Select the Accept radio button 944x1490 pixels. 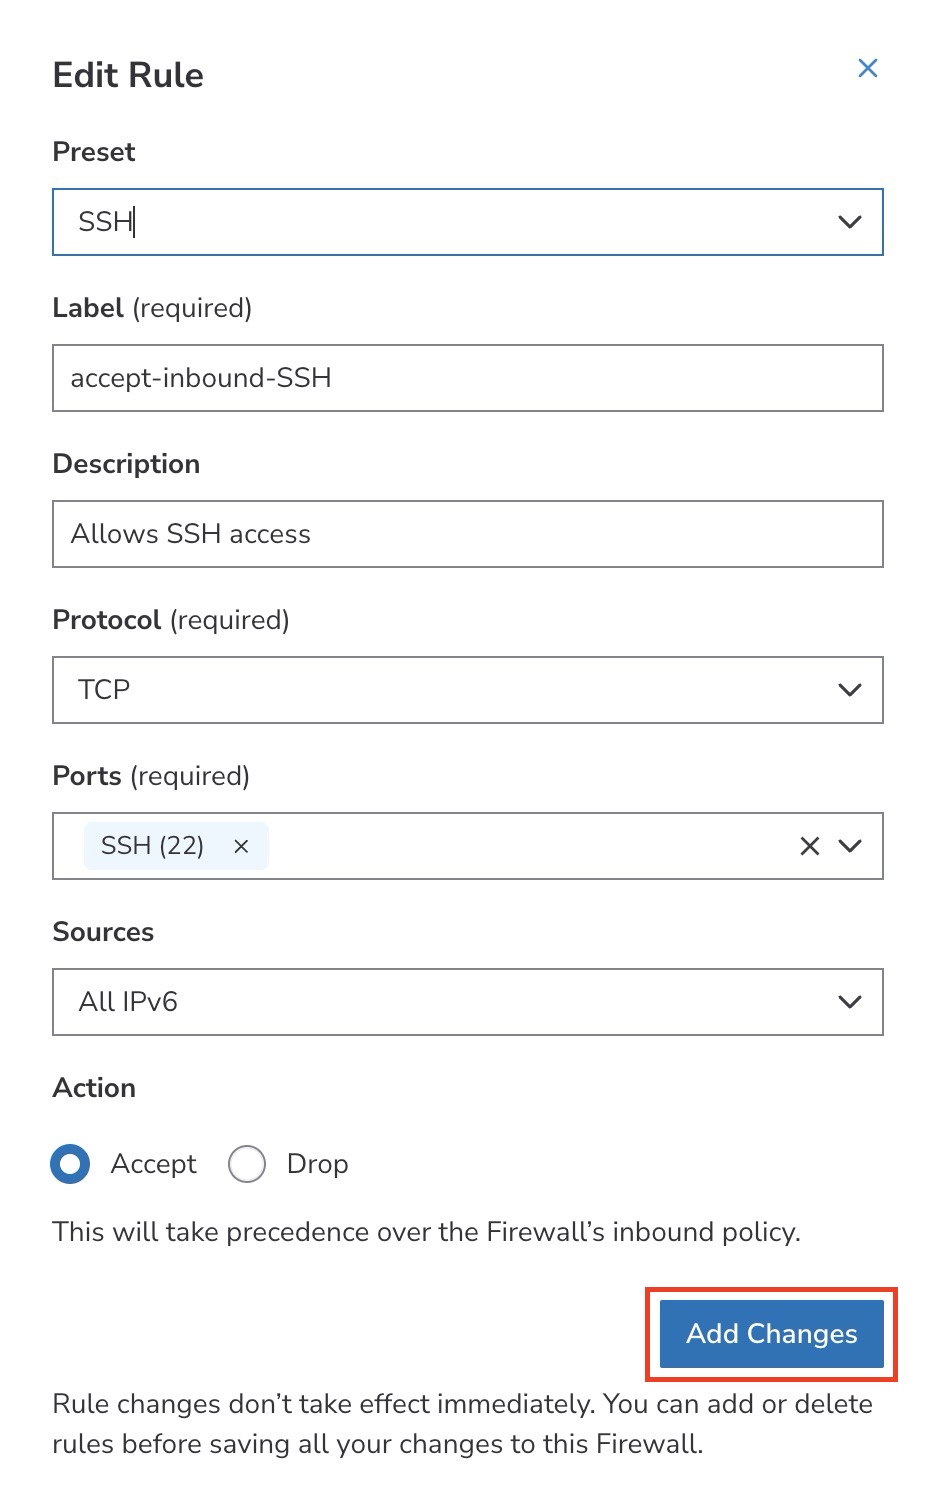coord(70,1164)
